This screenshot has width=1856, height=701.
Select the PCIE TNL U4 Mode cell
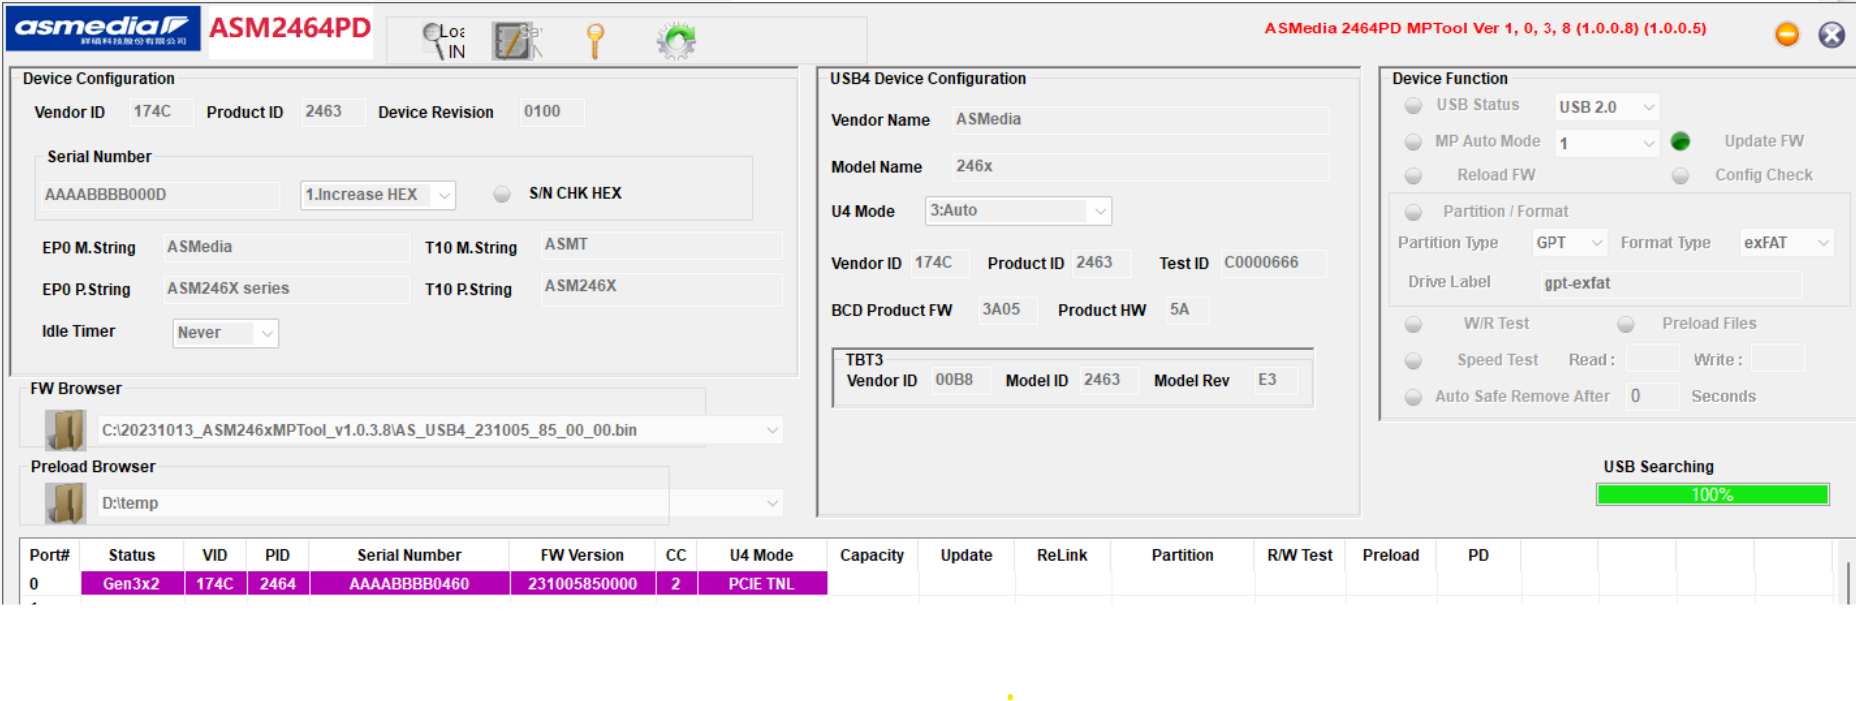point(761,584)
